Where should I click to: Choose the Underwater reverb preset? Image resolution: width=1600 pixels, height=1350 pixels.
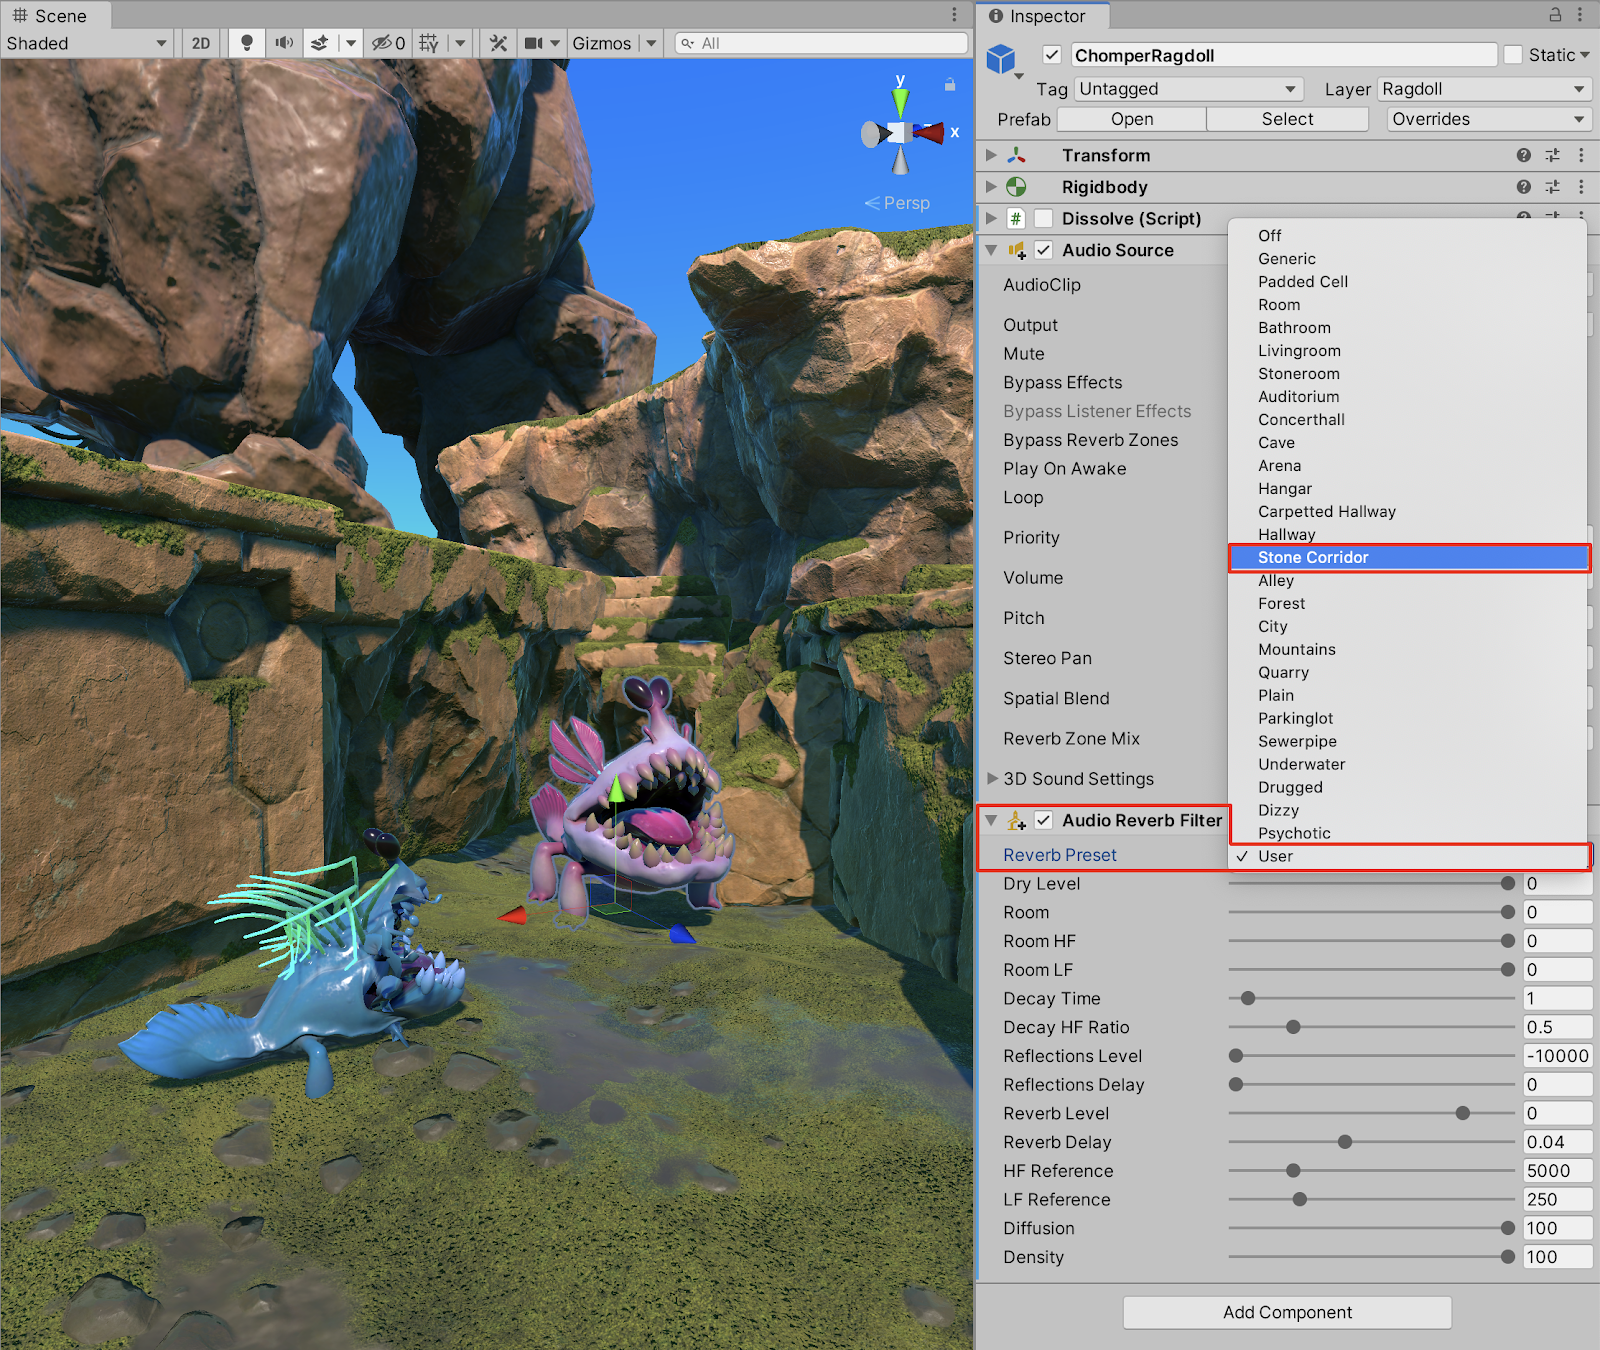coord(1301,764)
